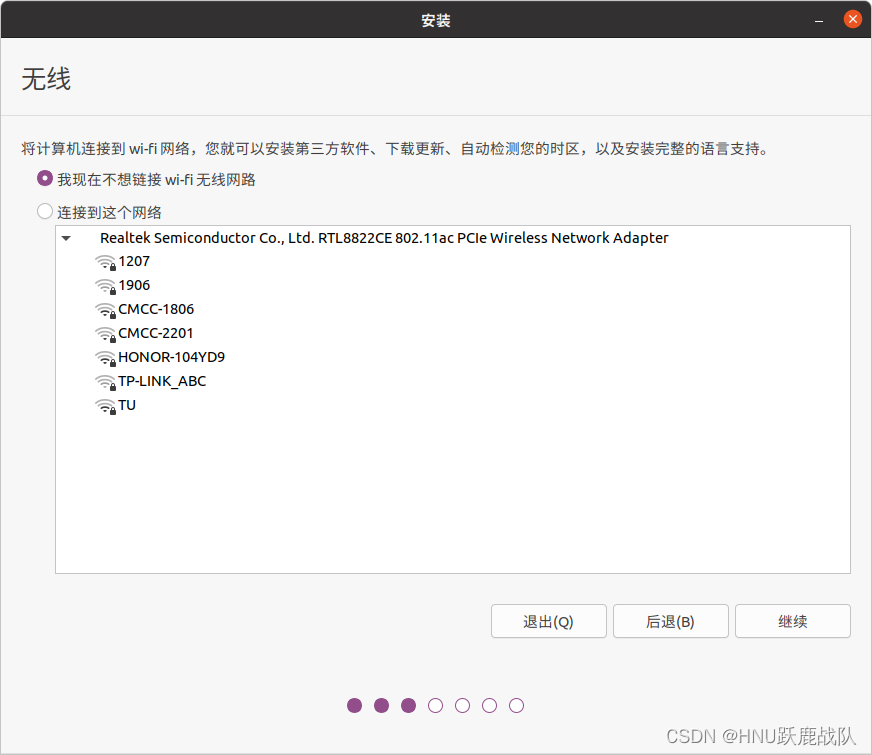872x755 pixels.
Task: Click the 退出(Q) button to quit installation
Action: (548, 621)
